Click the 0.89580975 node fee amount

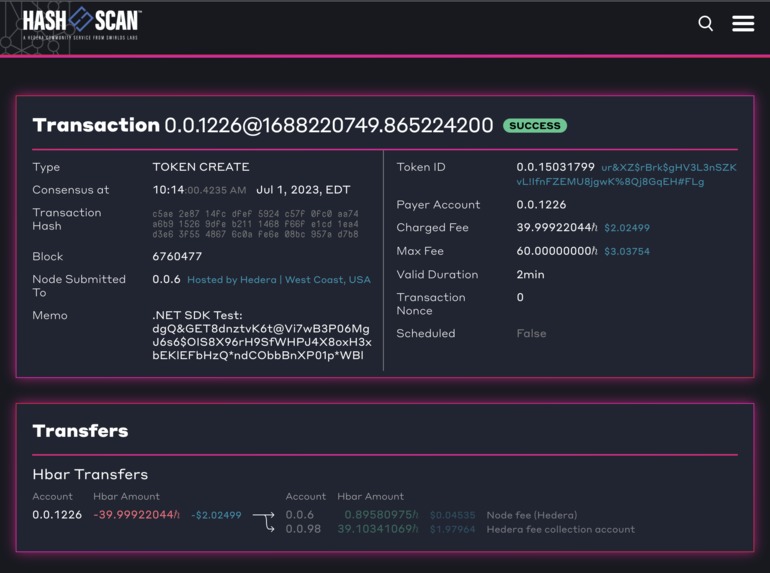tap(381, 515)
